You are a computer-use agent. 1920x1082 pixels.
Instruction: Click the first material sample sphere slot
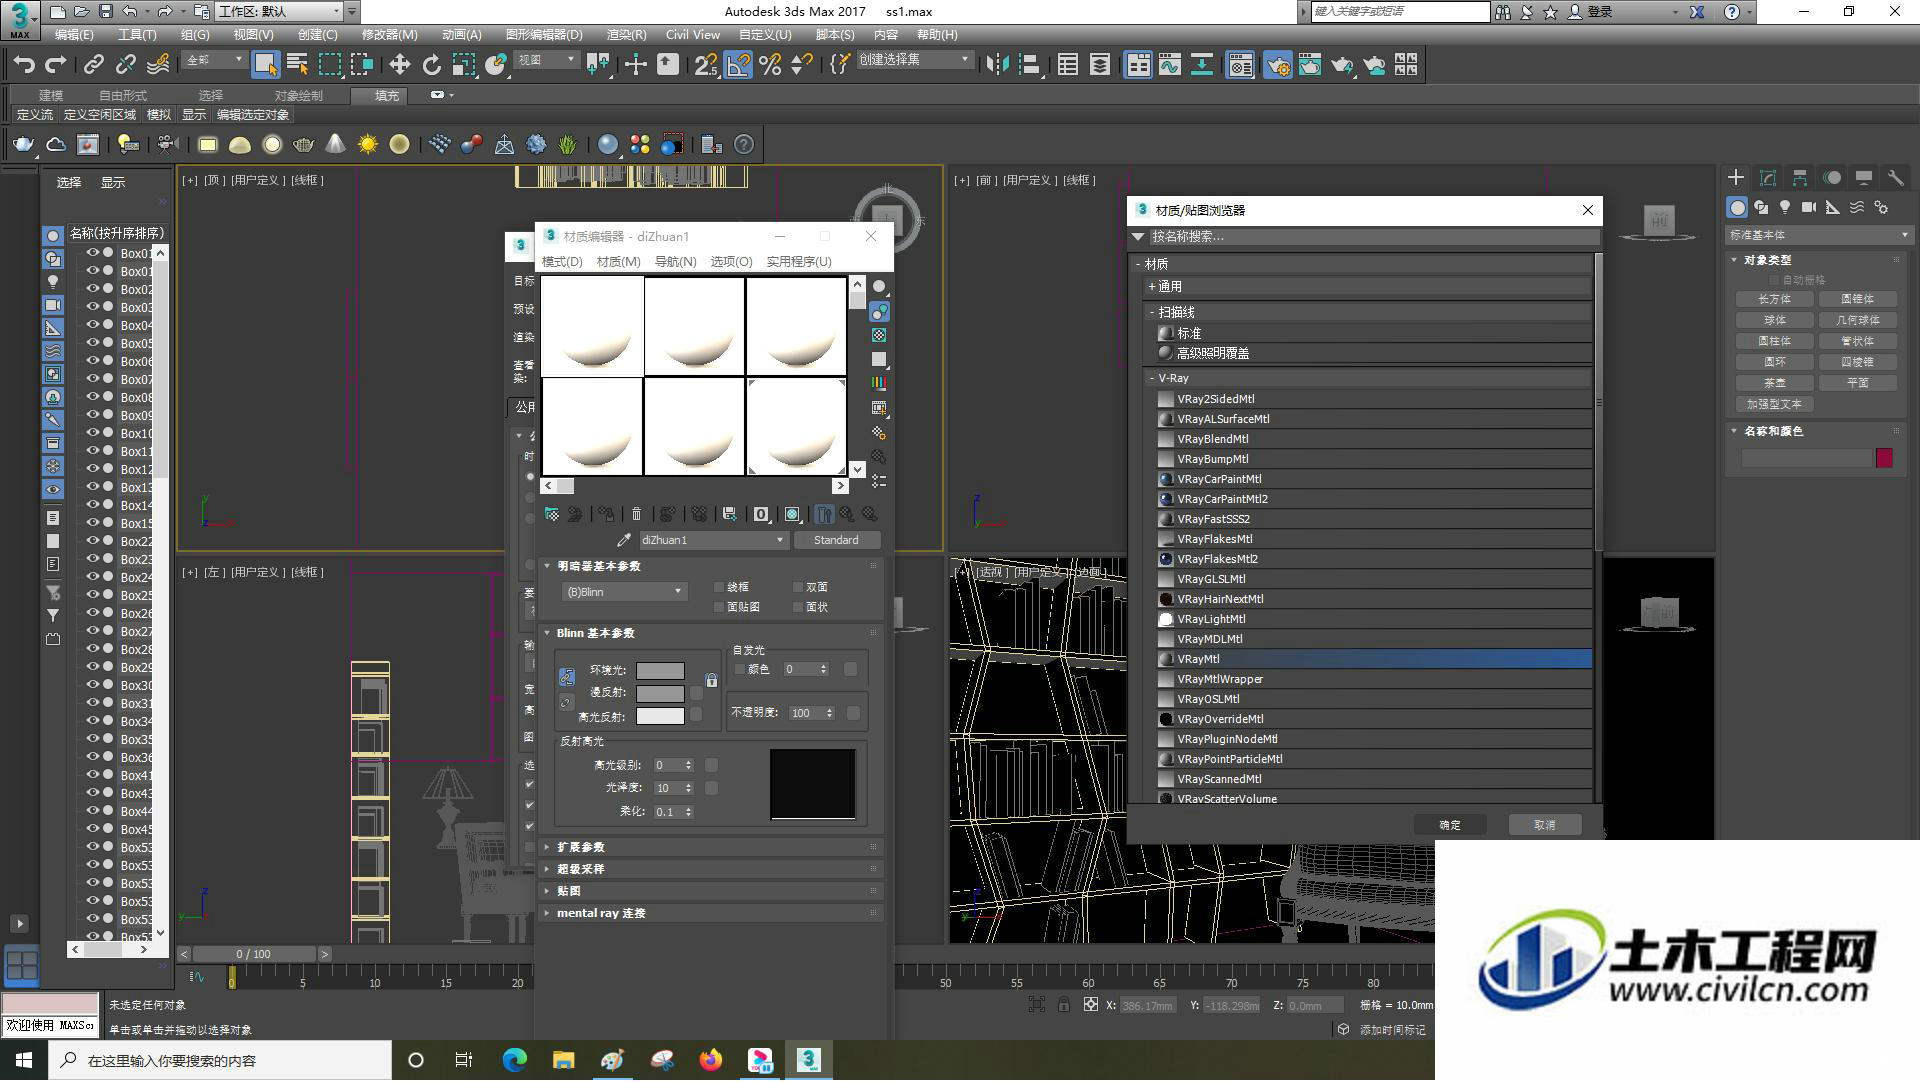tap(593, 326)
